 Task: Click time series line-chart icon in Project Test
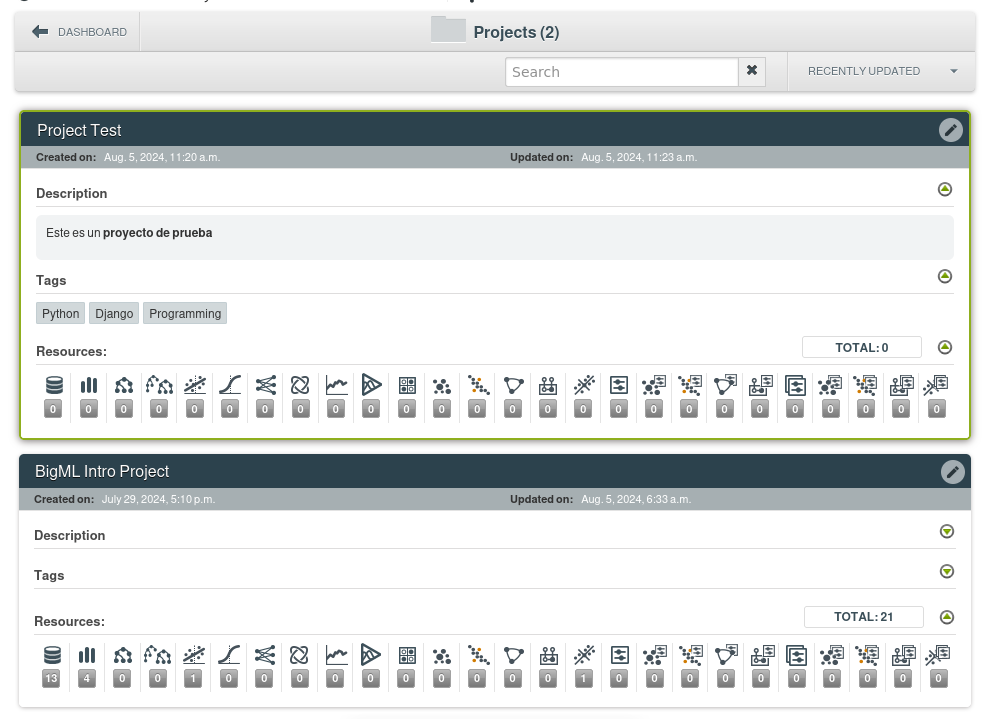[336, 386]
